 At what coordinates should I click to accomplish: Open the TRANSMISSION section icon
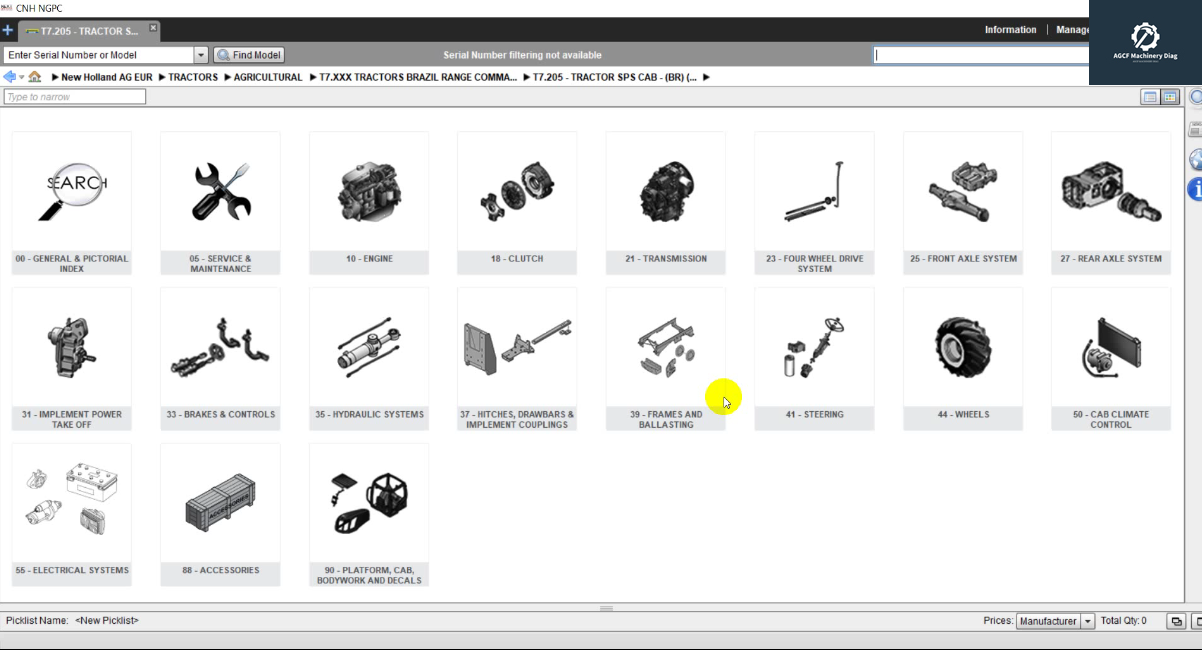click(x=665, y=190)
